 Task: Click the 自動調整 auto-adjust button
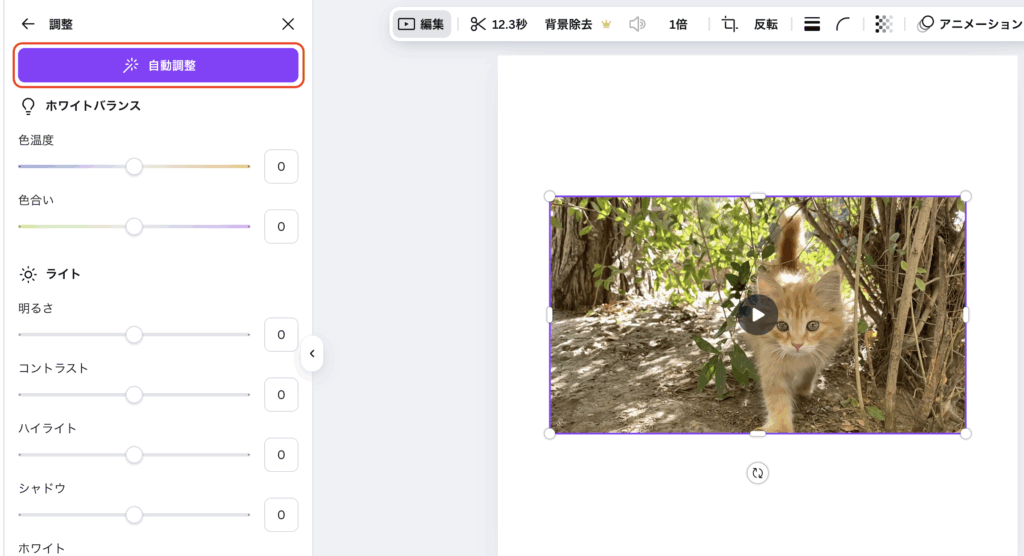[x=158, y=65]
